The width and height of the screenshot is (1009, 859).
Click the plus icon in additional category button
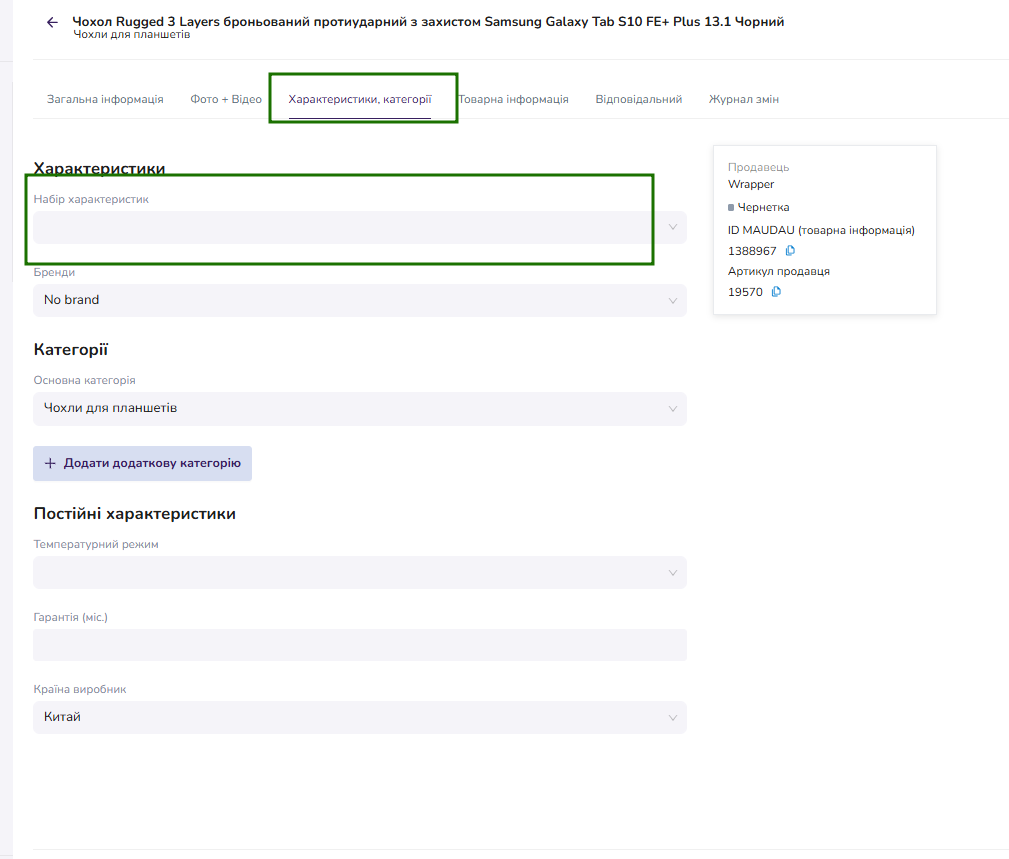[50, 463]
